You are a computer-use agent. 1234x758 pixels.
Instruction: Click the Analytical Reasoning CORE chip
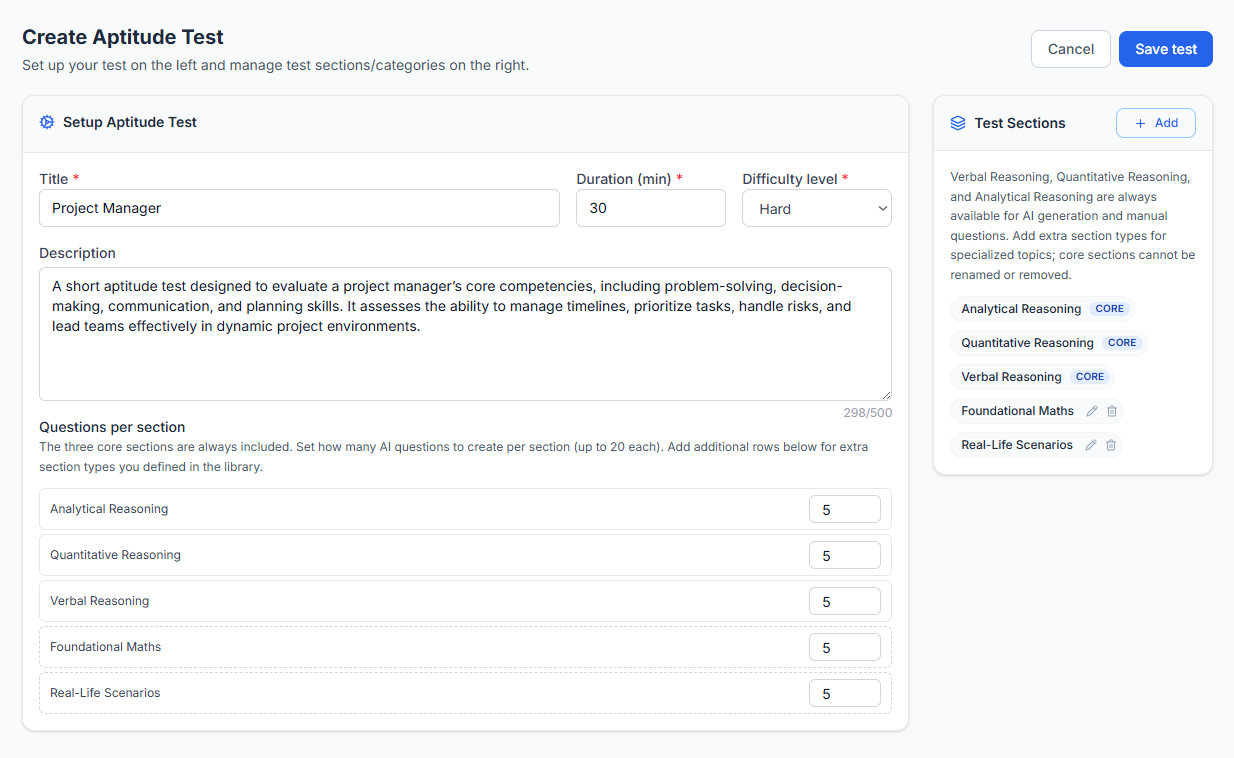point(1043,309)
